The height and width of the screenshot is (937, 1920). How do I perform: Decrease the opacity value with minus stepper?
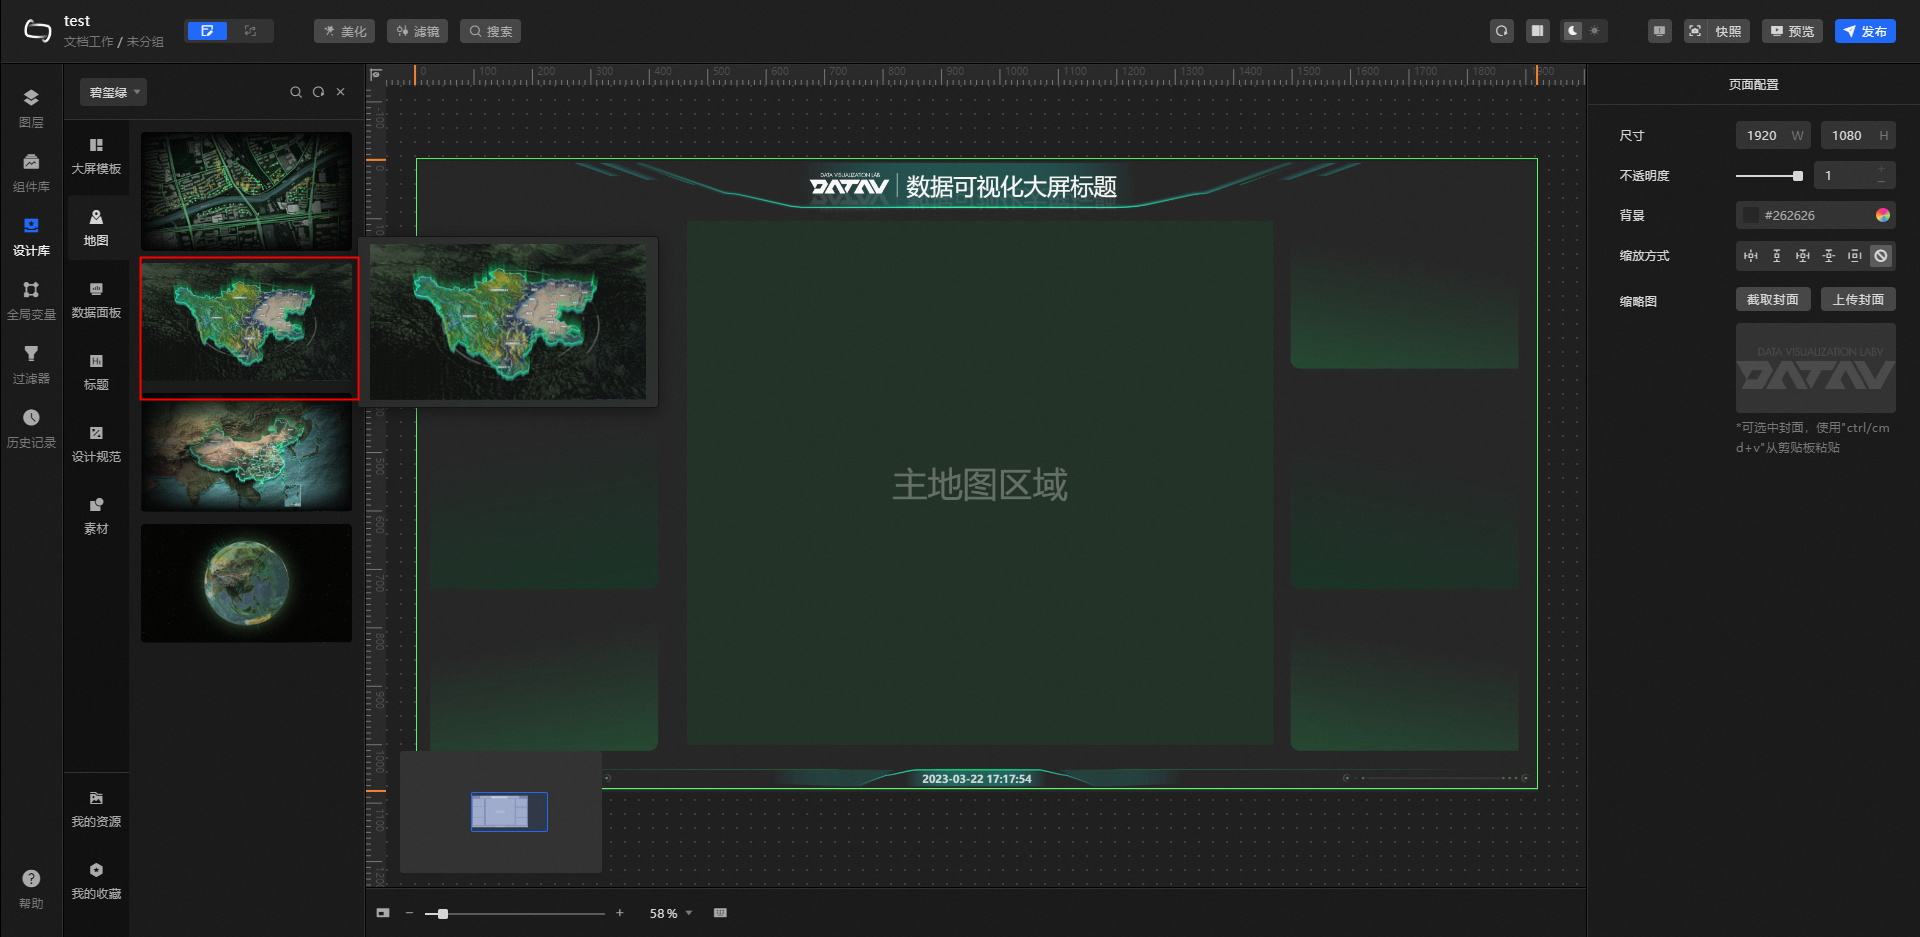coord(1881,182)
